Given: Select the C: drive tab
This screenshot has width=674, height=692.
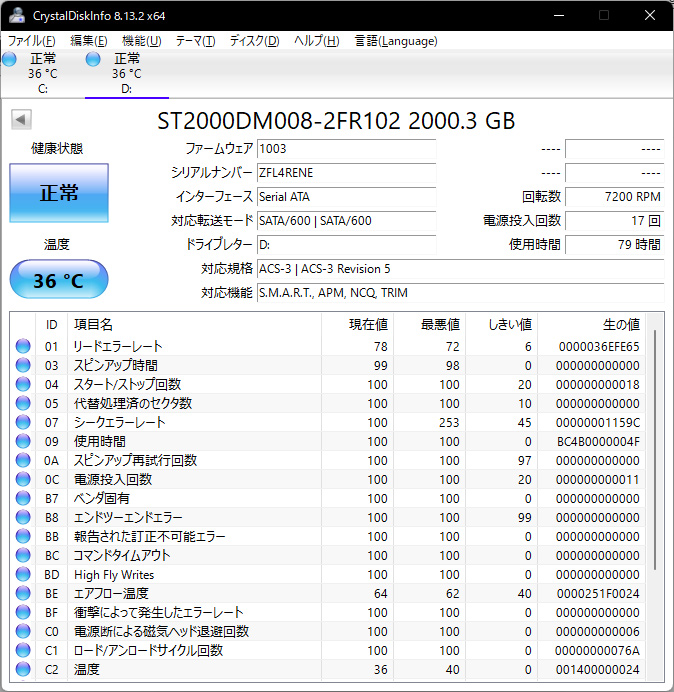Looking at the screenshot, I should tap(42, 74).
